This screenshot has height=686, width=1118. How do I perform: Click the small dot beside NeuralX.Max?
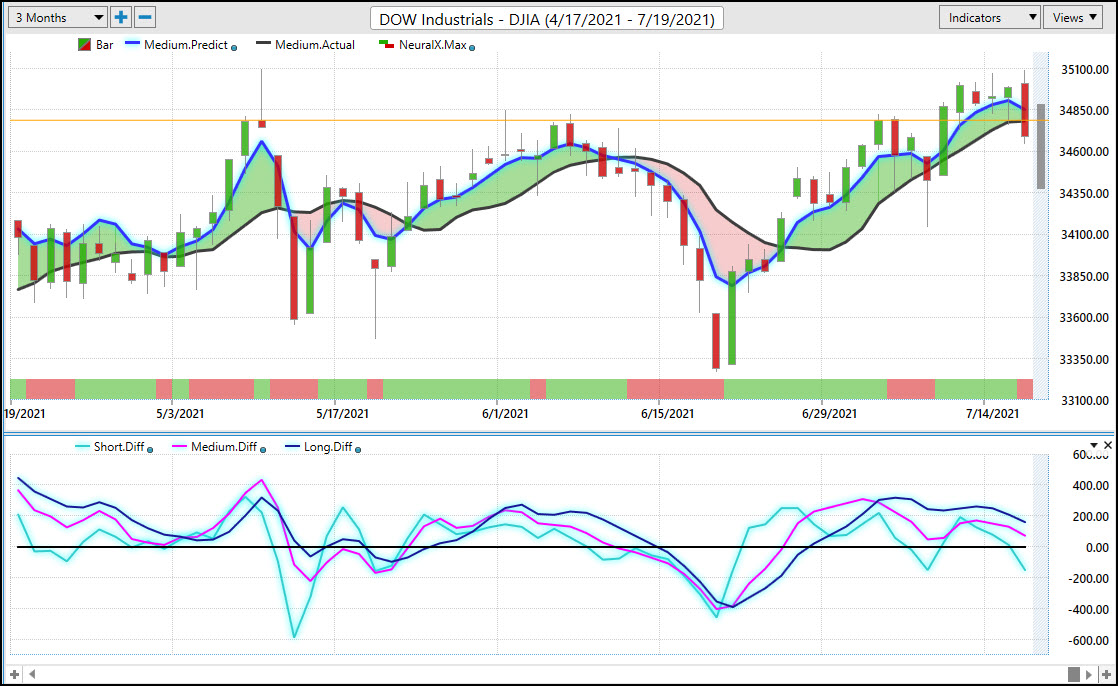[x=472, y=48]
